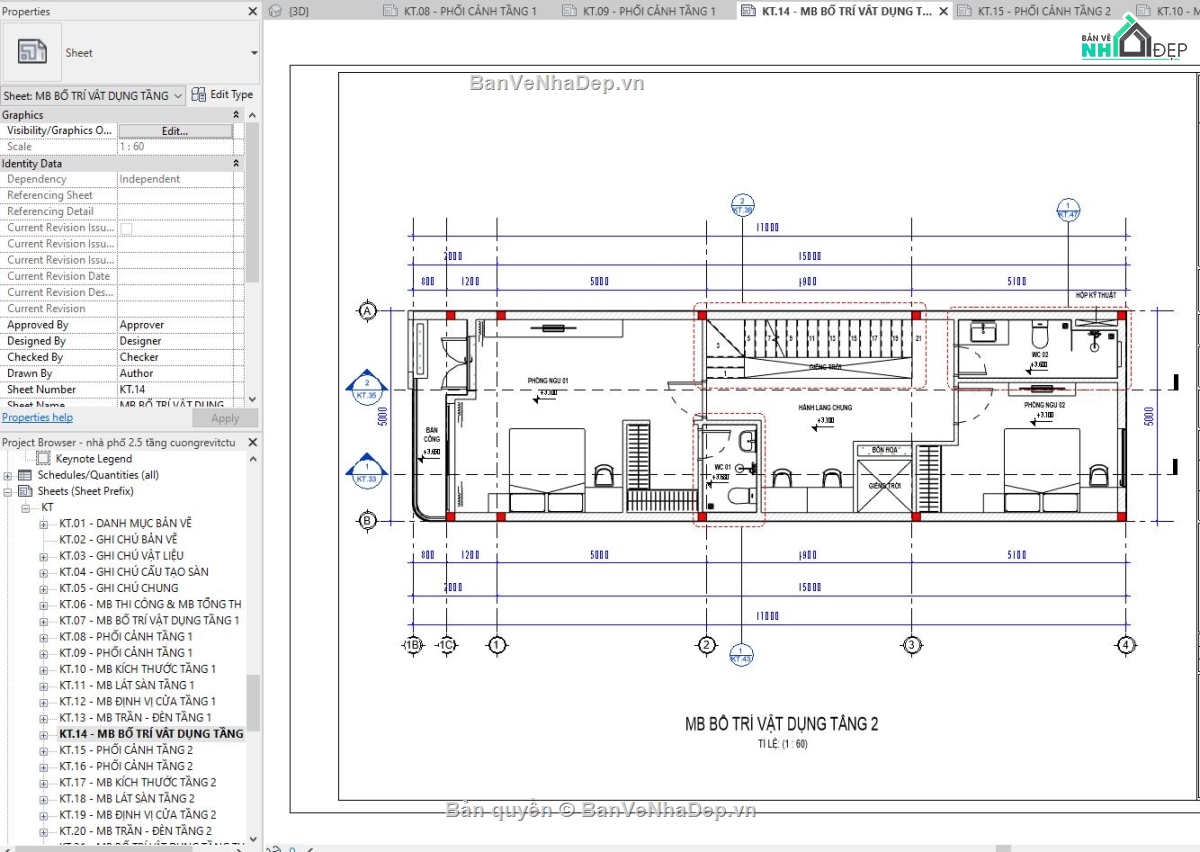Click the Schedules/Quantities table icon
This screenshot has width=1200, height=852.
[x=25, y=475]
